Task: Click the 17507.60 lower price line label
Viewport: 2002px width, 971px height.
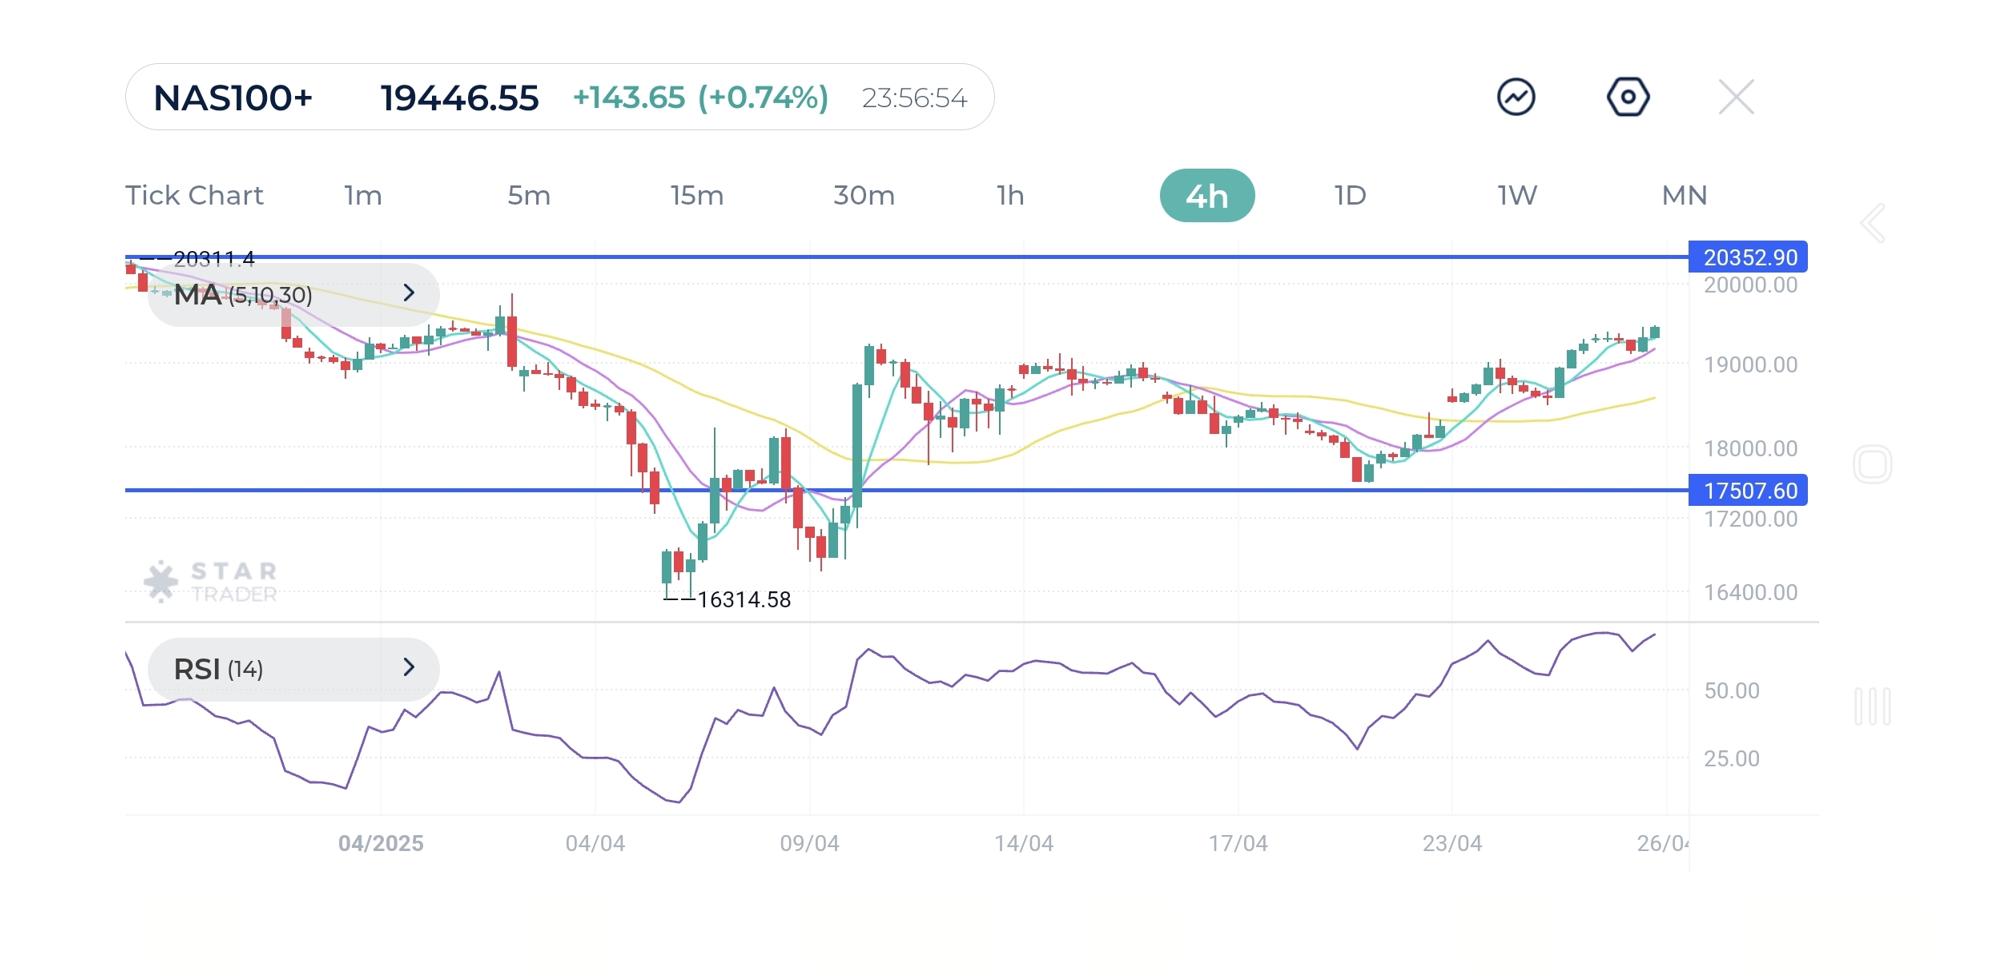Action: point(1748,490)
